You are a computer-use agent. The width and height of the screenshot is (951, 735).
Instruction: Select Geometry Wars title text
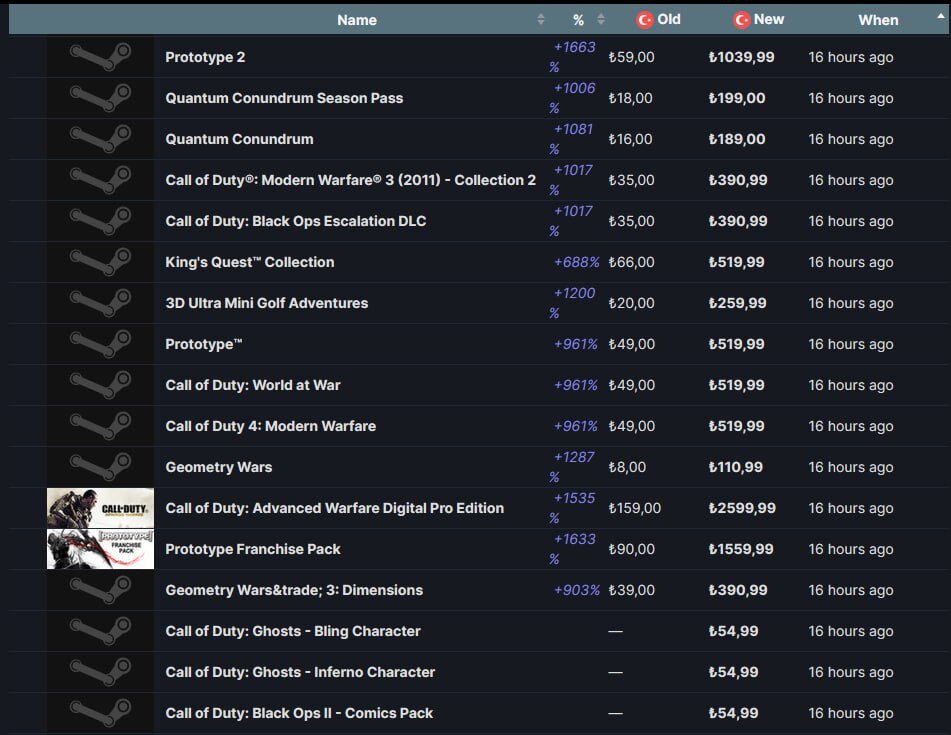point(218,467)
